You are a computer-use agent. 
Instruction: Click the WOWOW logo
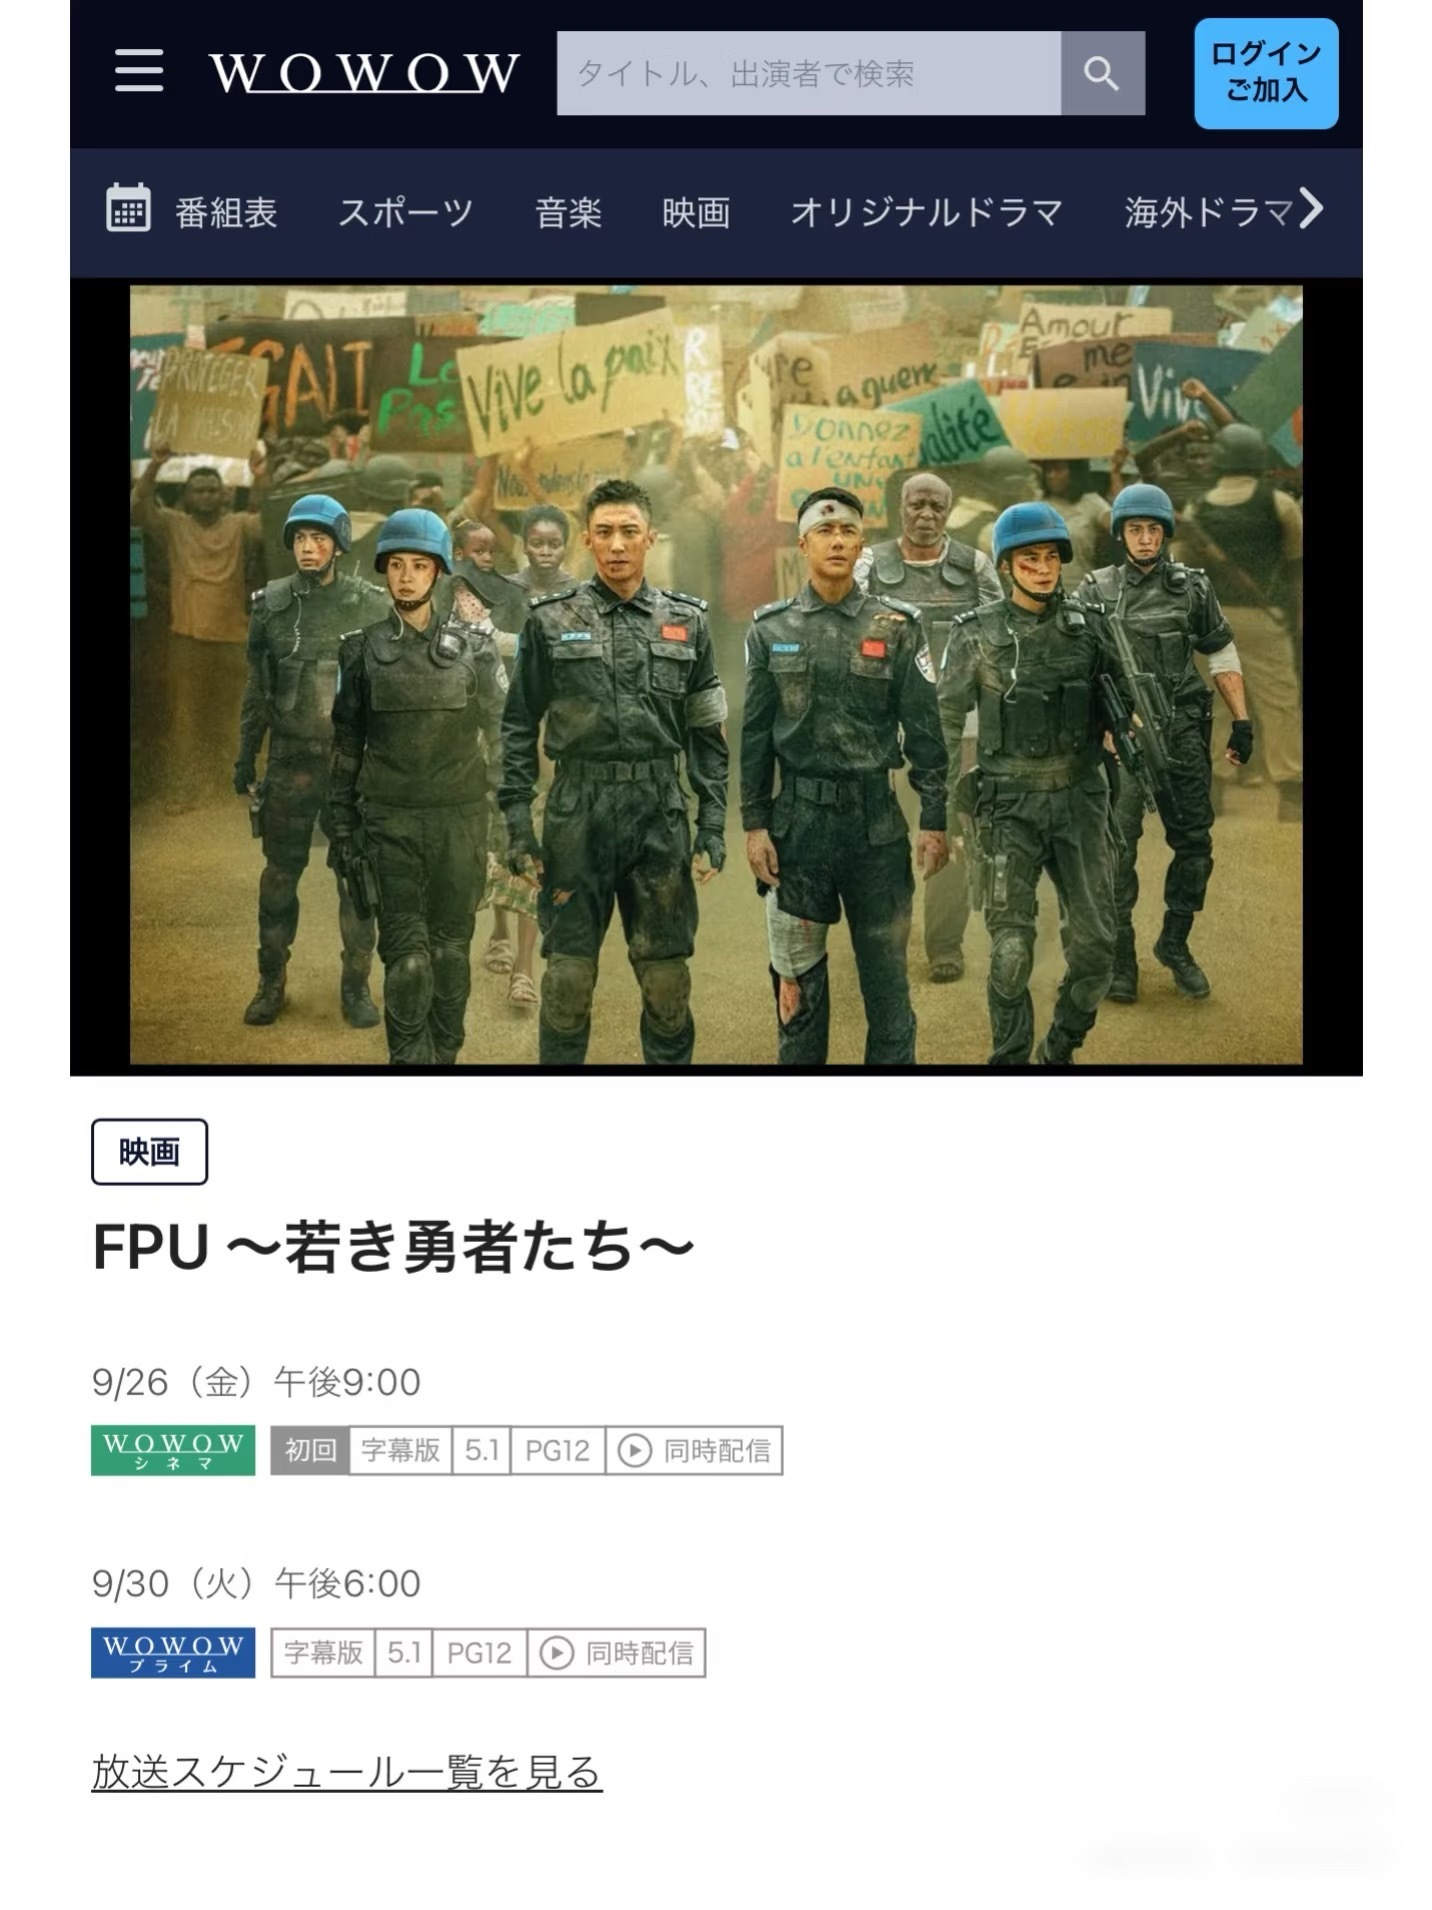coord(364,73)
